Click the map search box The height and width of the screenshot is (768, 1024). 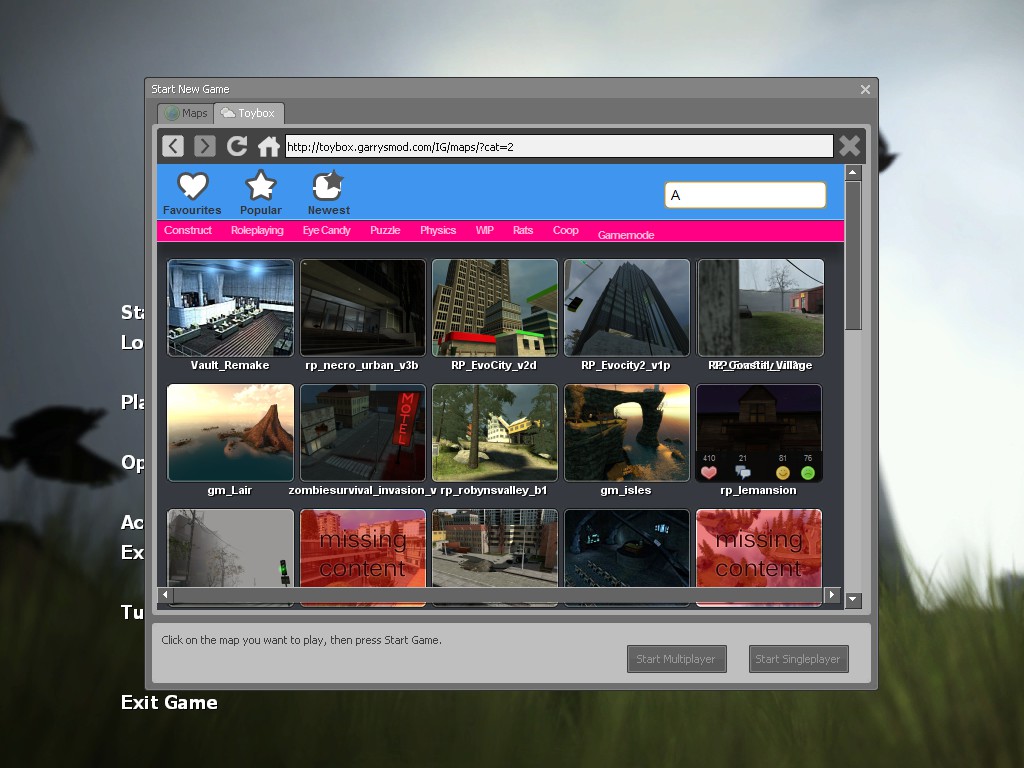click(x=745, y=195)
